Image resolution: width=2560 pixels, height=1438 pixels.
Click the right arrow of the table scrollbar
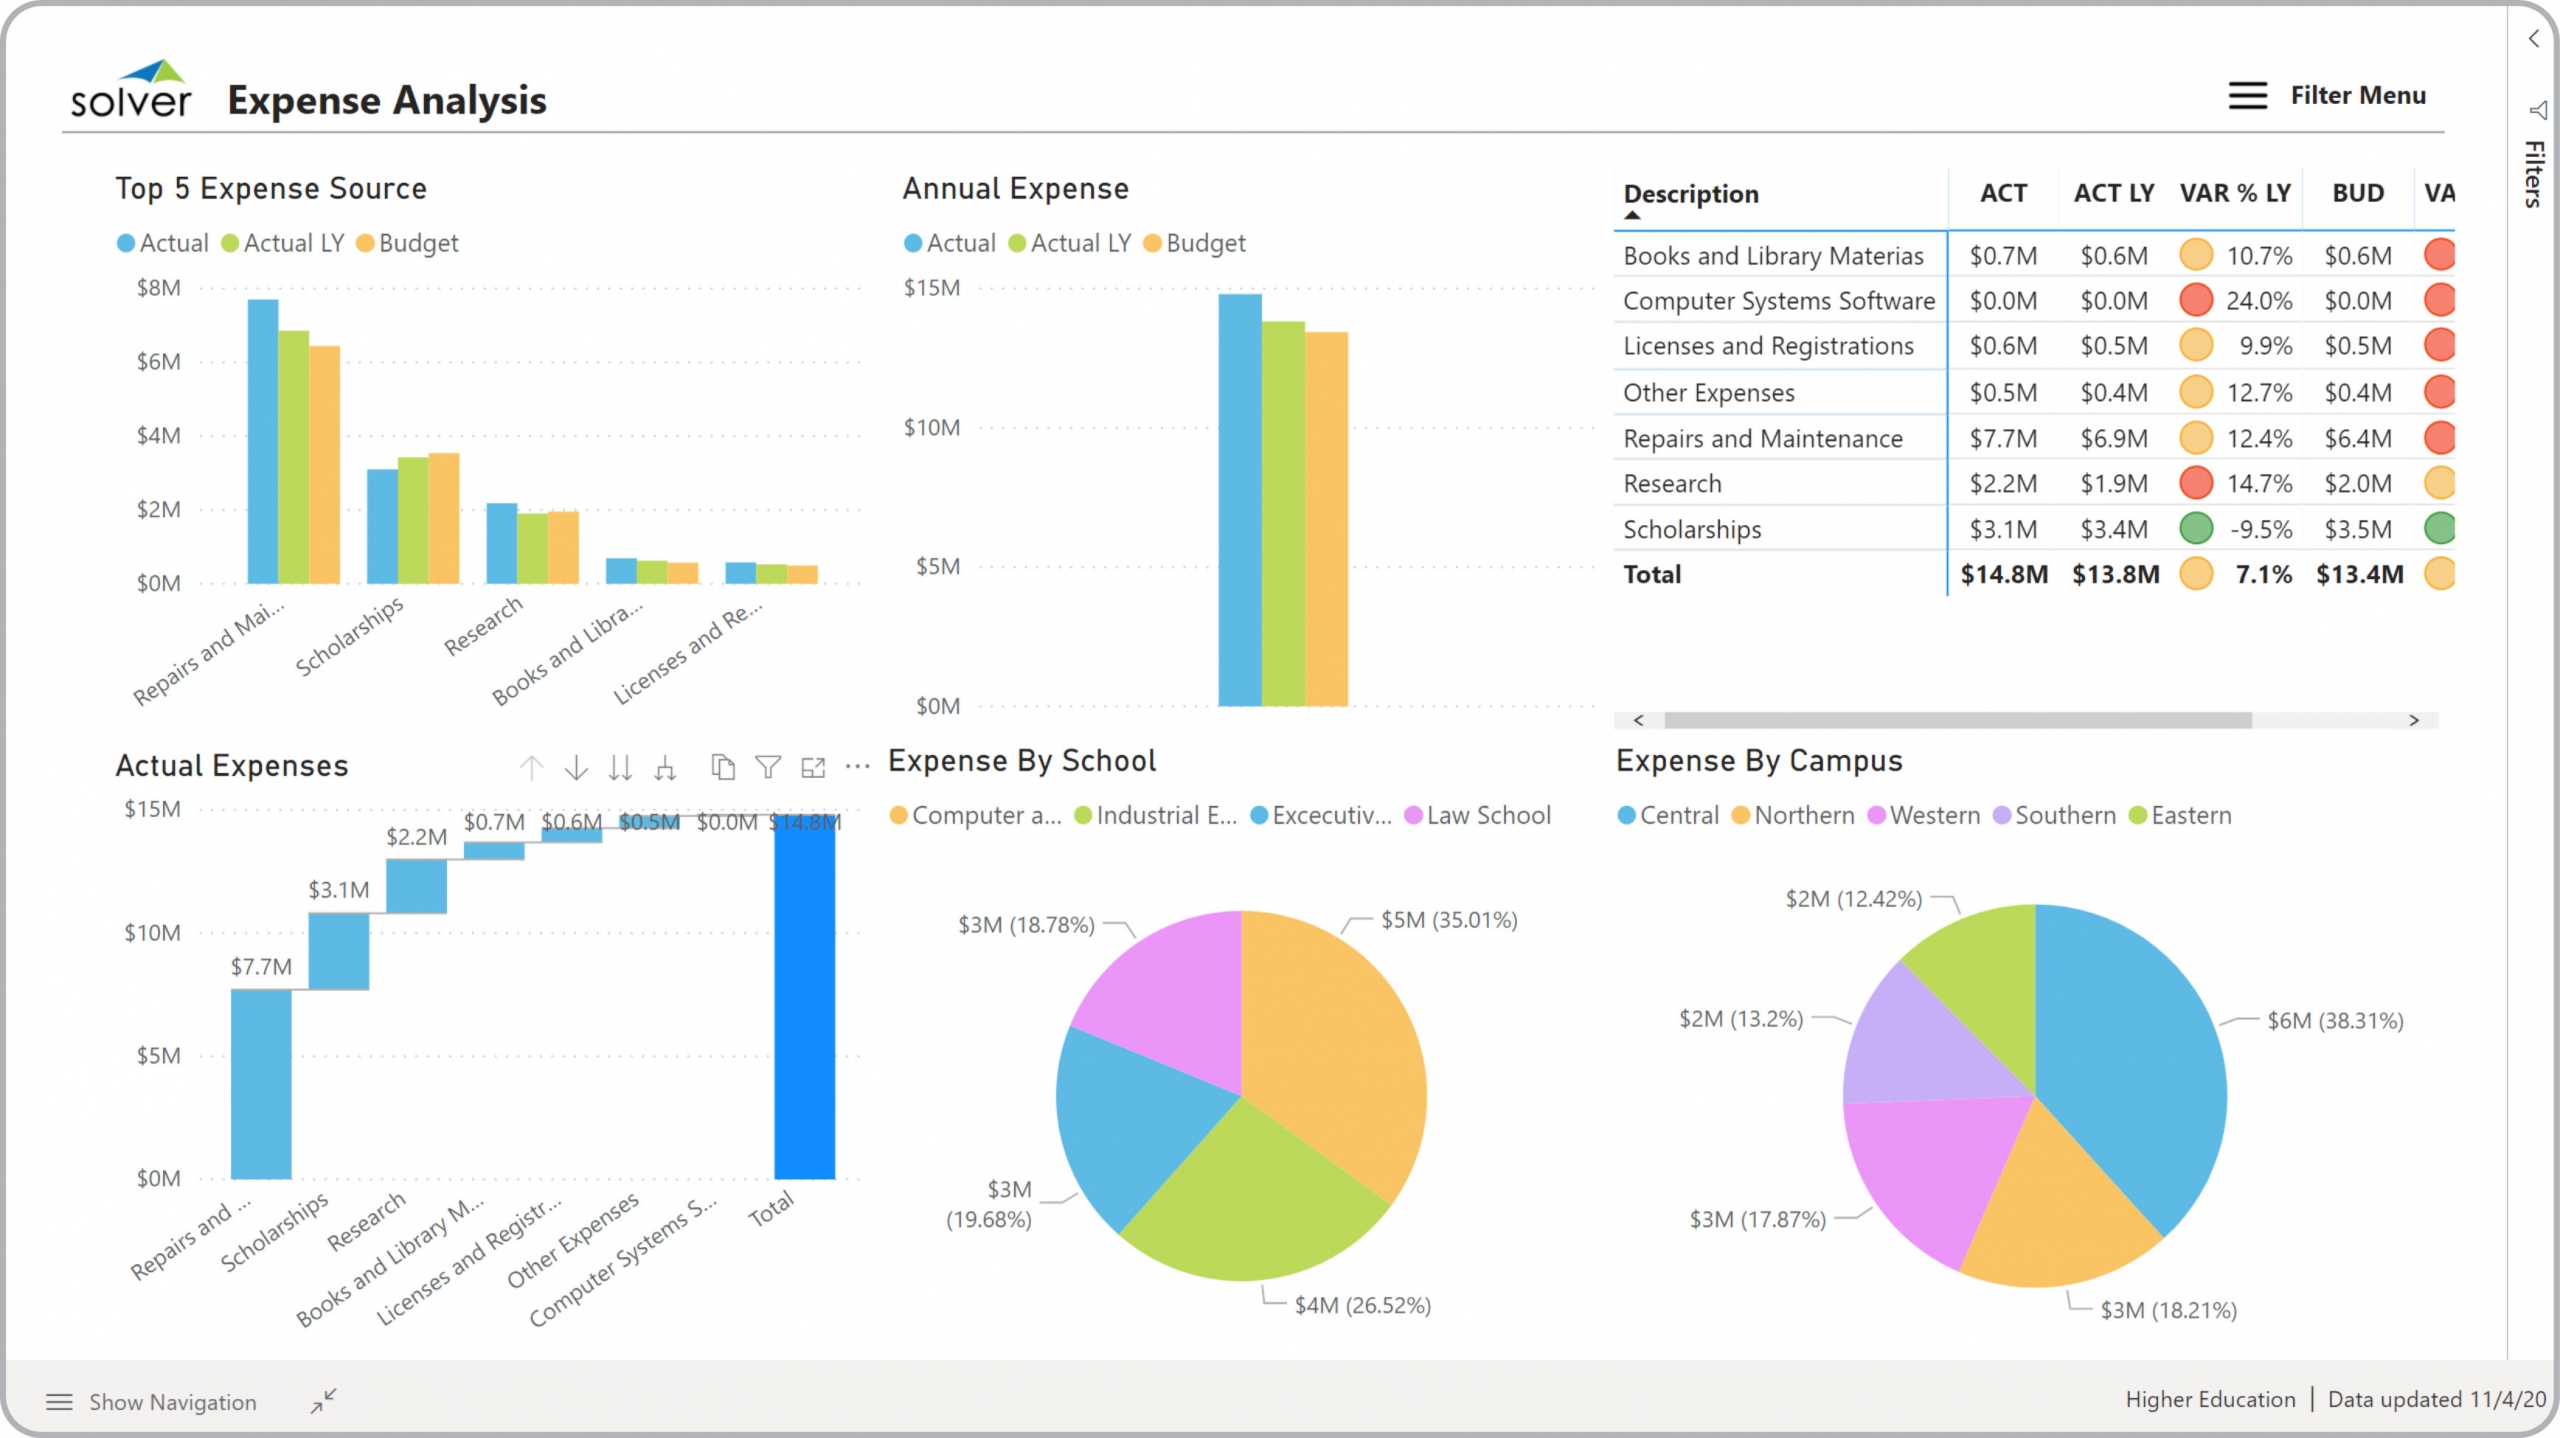pyautogui.click(x=2415, y=718)
